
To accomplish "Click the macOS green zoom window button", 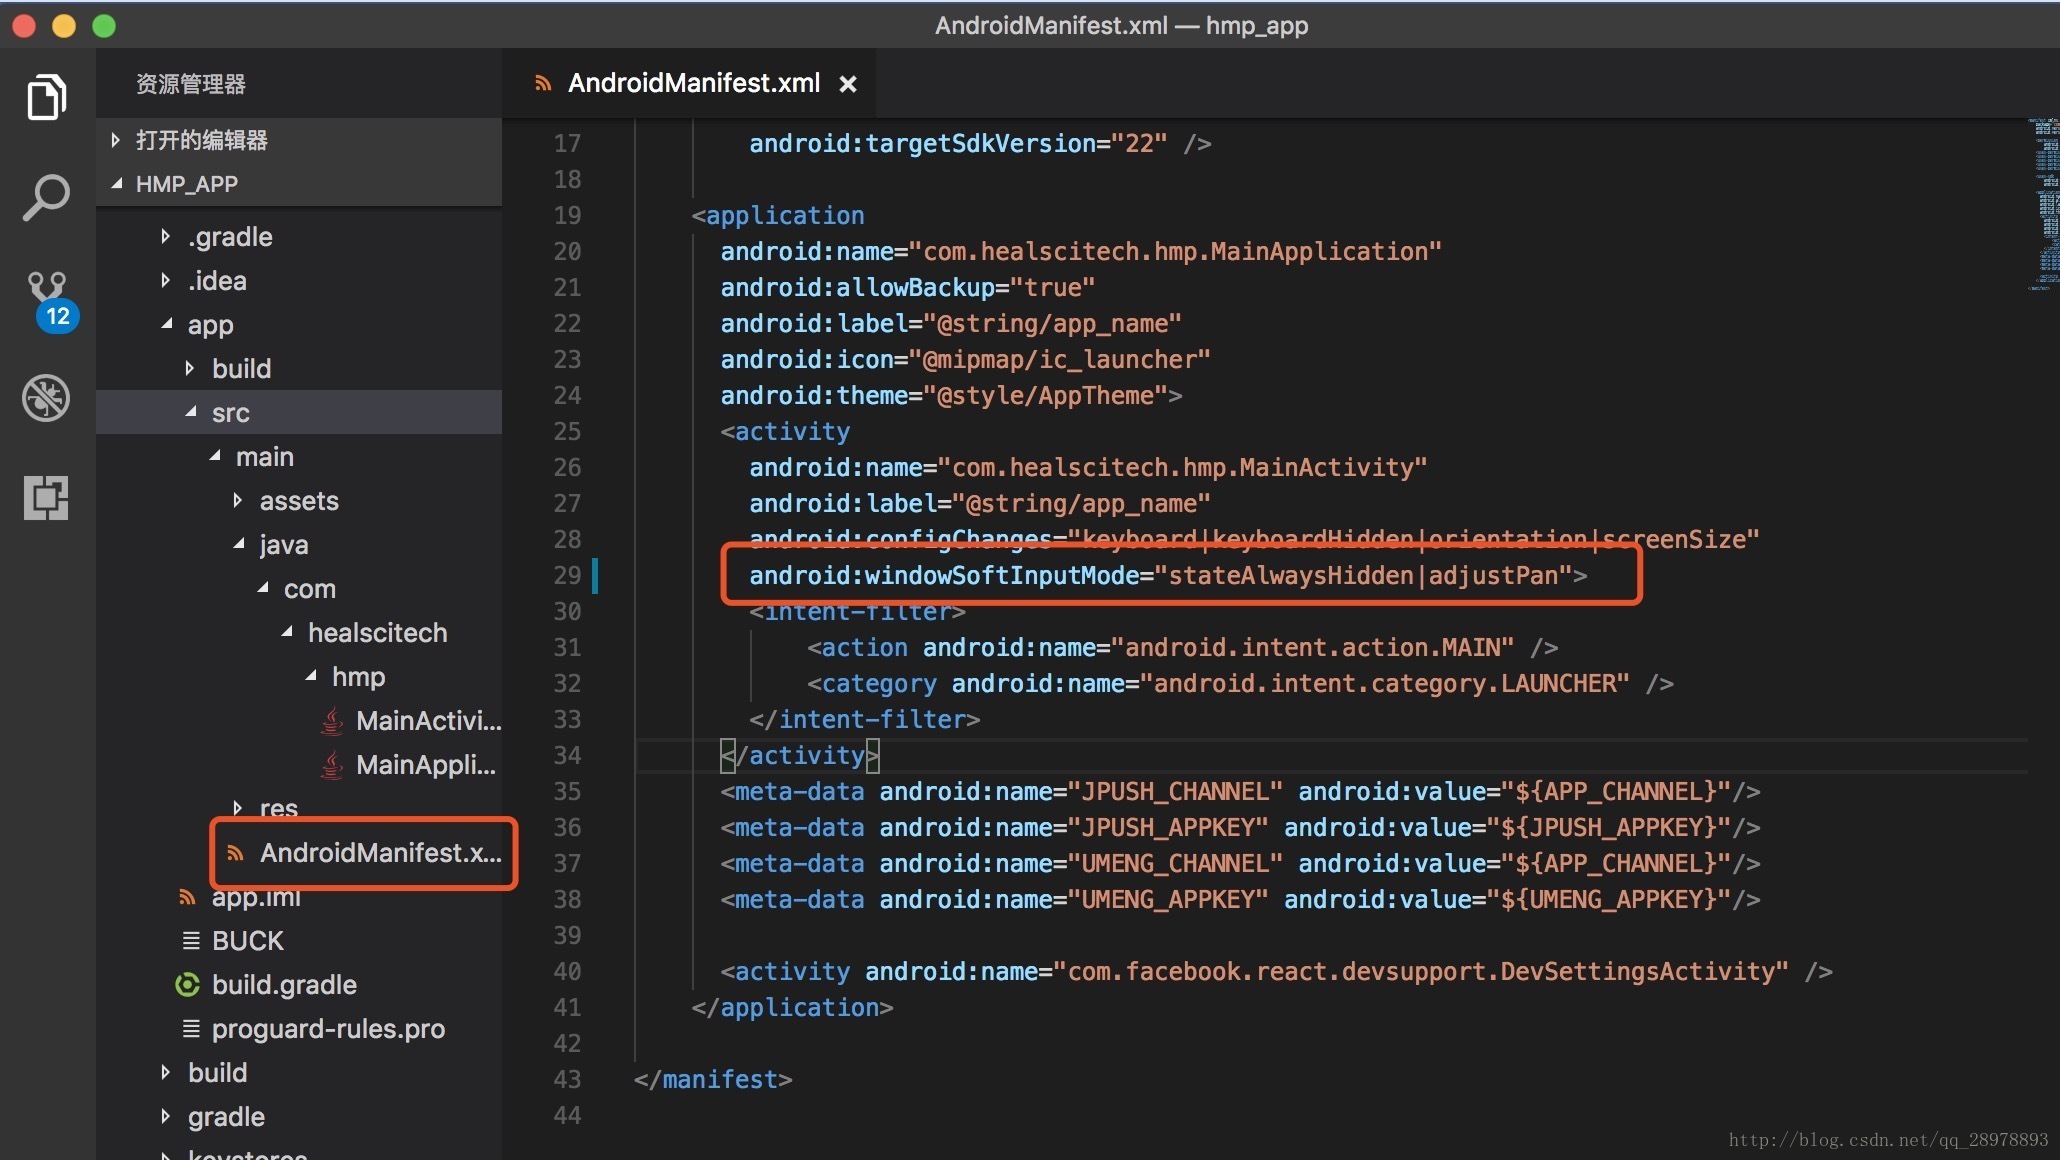I will point(104,26).
